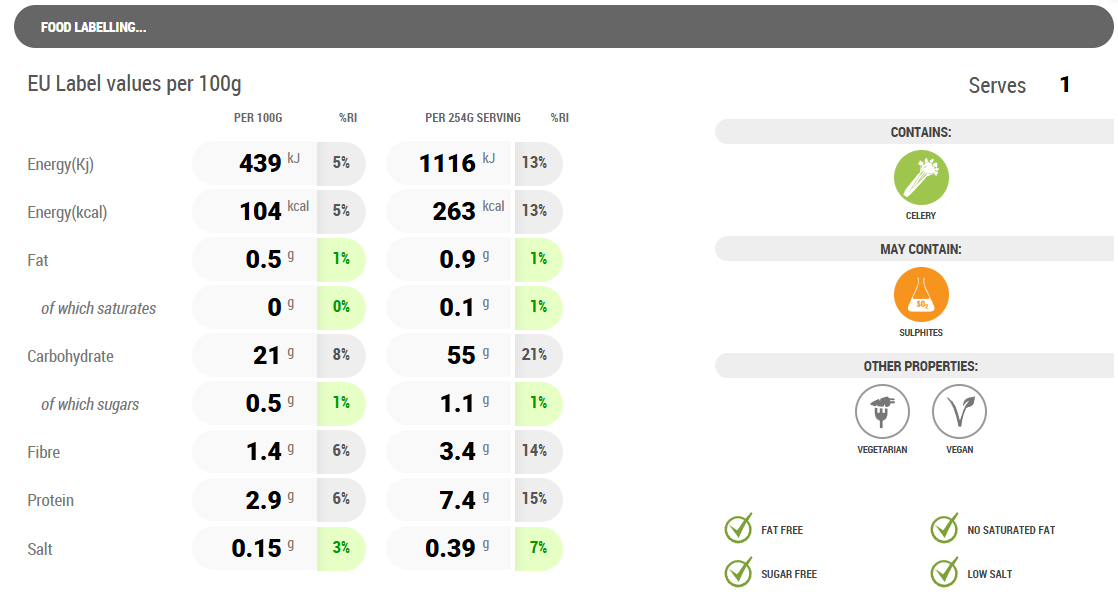The width and height of the screenshot is (1118, 613).
Task: Toggle the Sugar Free checkmark
Action: pyautogui.click(x=738, y=573)
